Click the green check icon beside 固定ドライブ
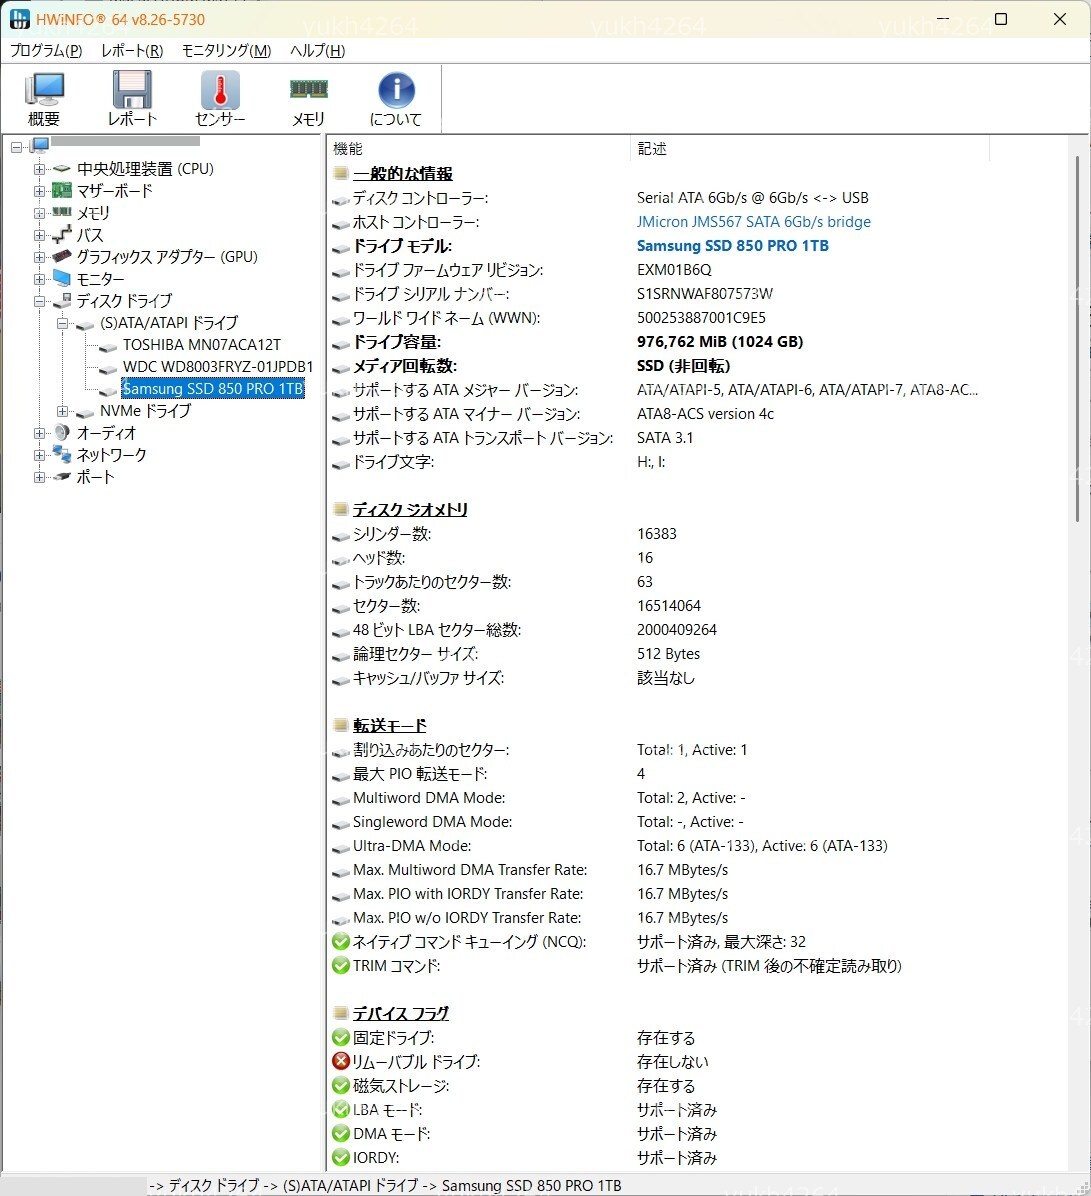 [x=341, y=1037]
